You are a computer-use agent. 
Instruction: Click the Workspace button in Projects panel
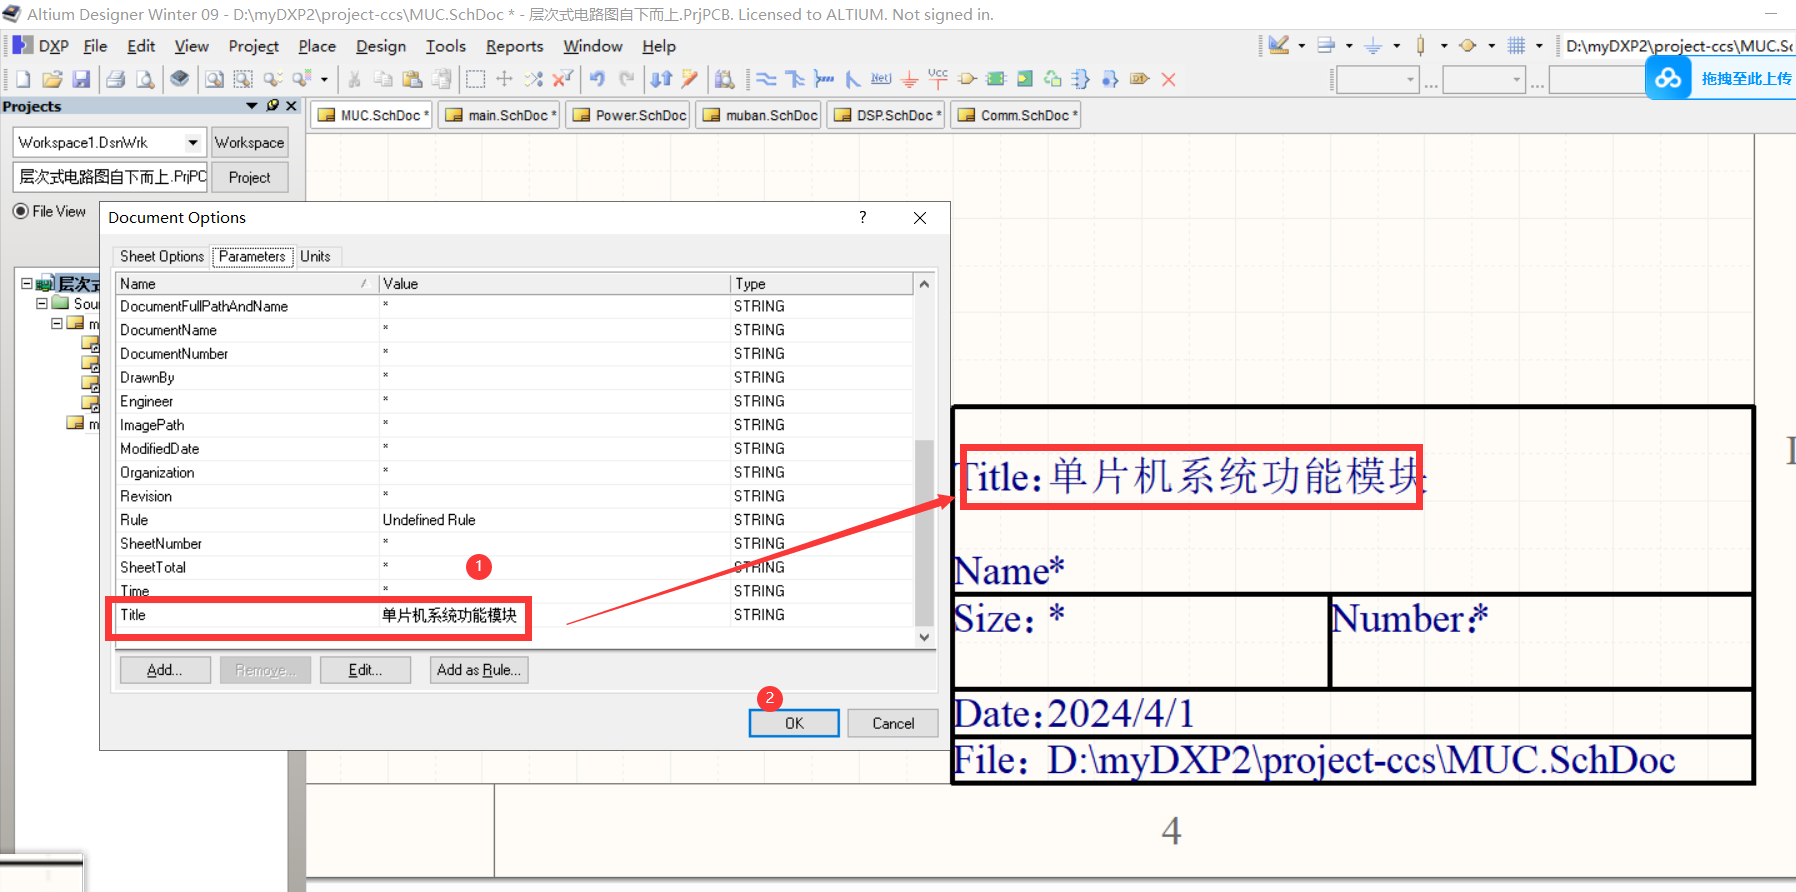[x=249, y=142]
